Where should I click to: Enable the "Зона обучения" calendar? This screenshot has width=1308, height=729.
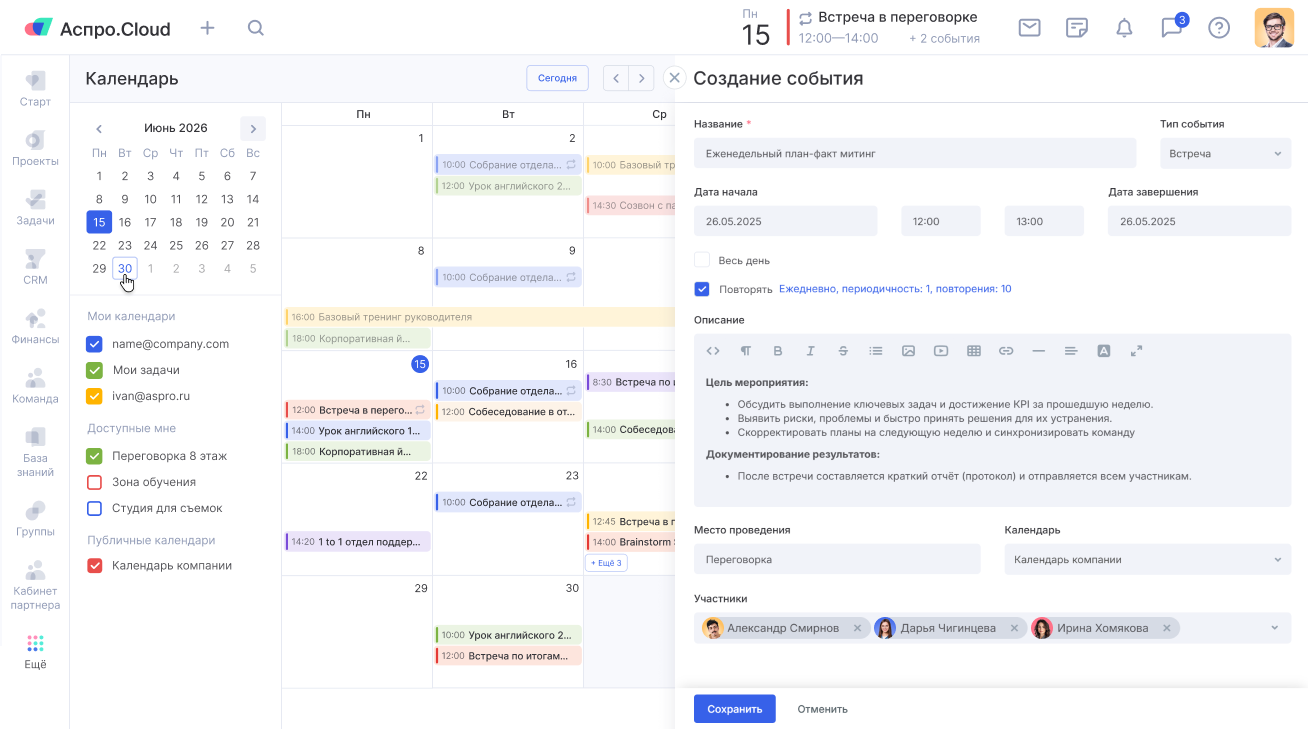[95, 482]
